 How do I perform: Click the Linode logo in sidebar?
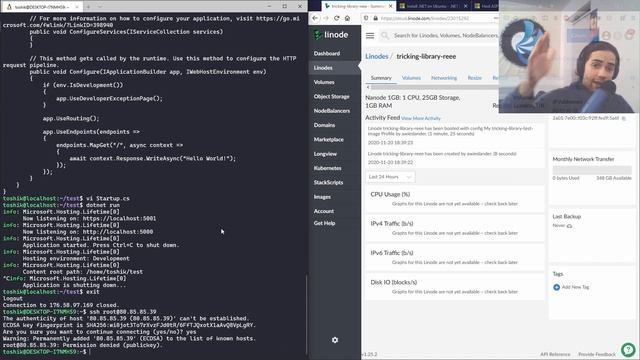(331, 35)
